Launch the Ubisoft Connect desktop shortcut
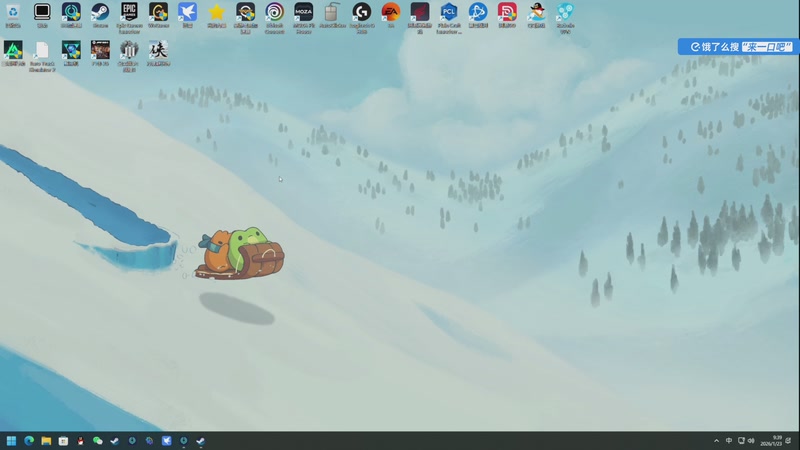Screen dimensions: 800x450 click(x=274, y=18)
